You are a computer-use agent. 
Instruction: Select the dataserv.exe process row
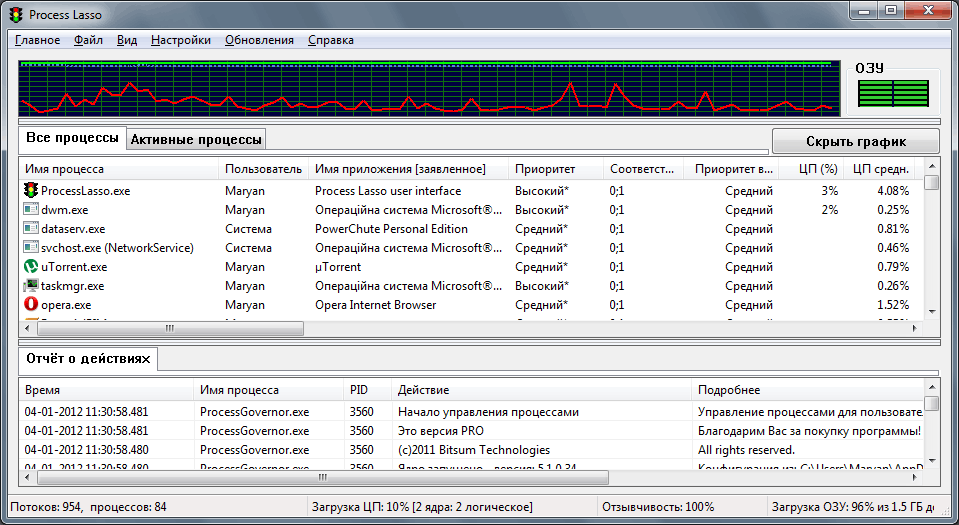472,229
